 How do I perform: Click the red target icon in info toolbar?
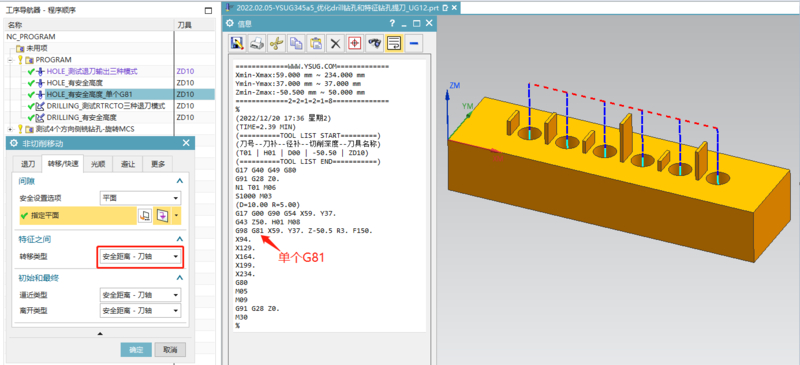[355, 44]
